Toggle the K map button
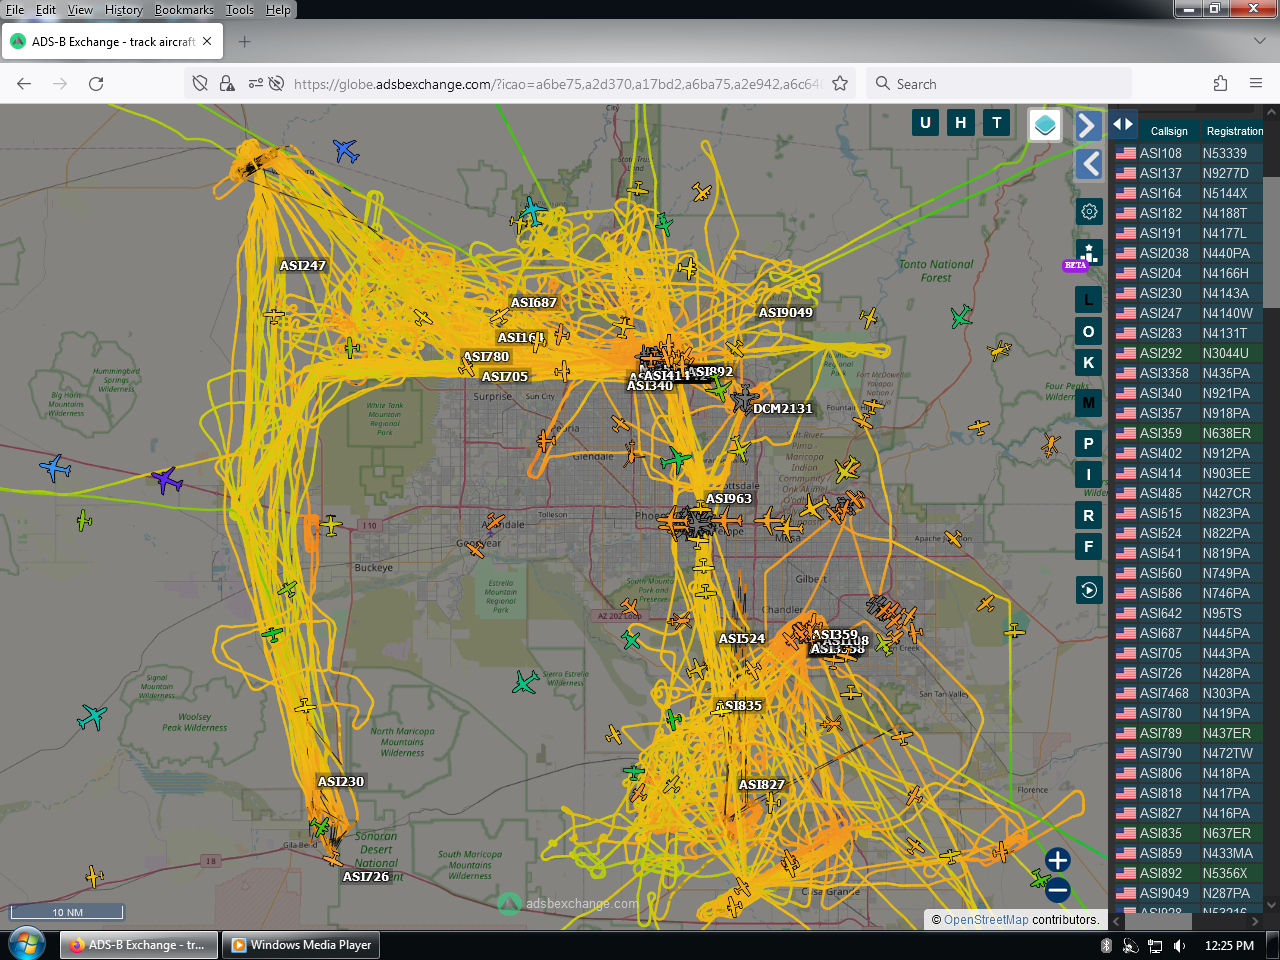1280x960 pixels. point(1089,362)
